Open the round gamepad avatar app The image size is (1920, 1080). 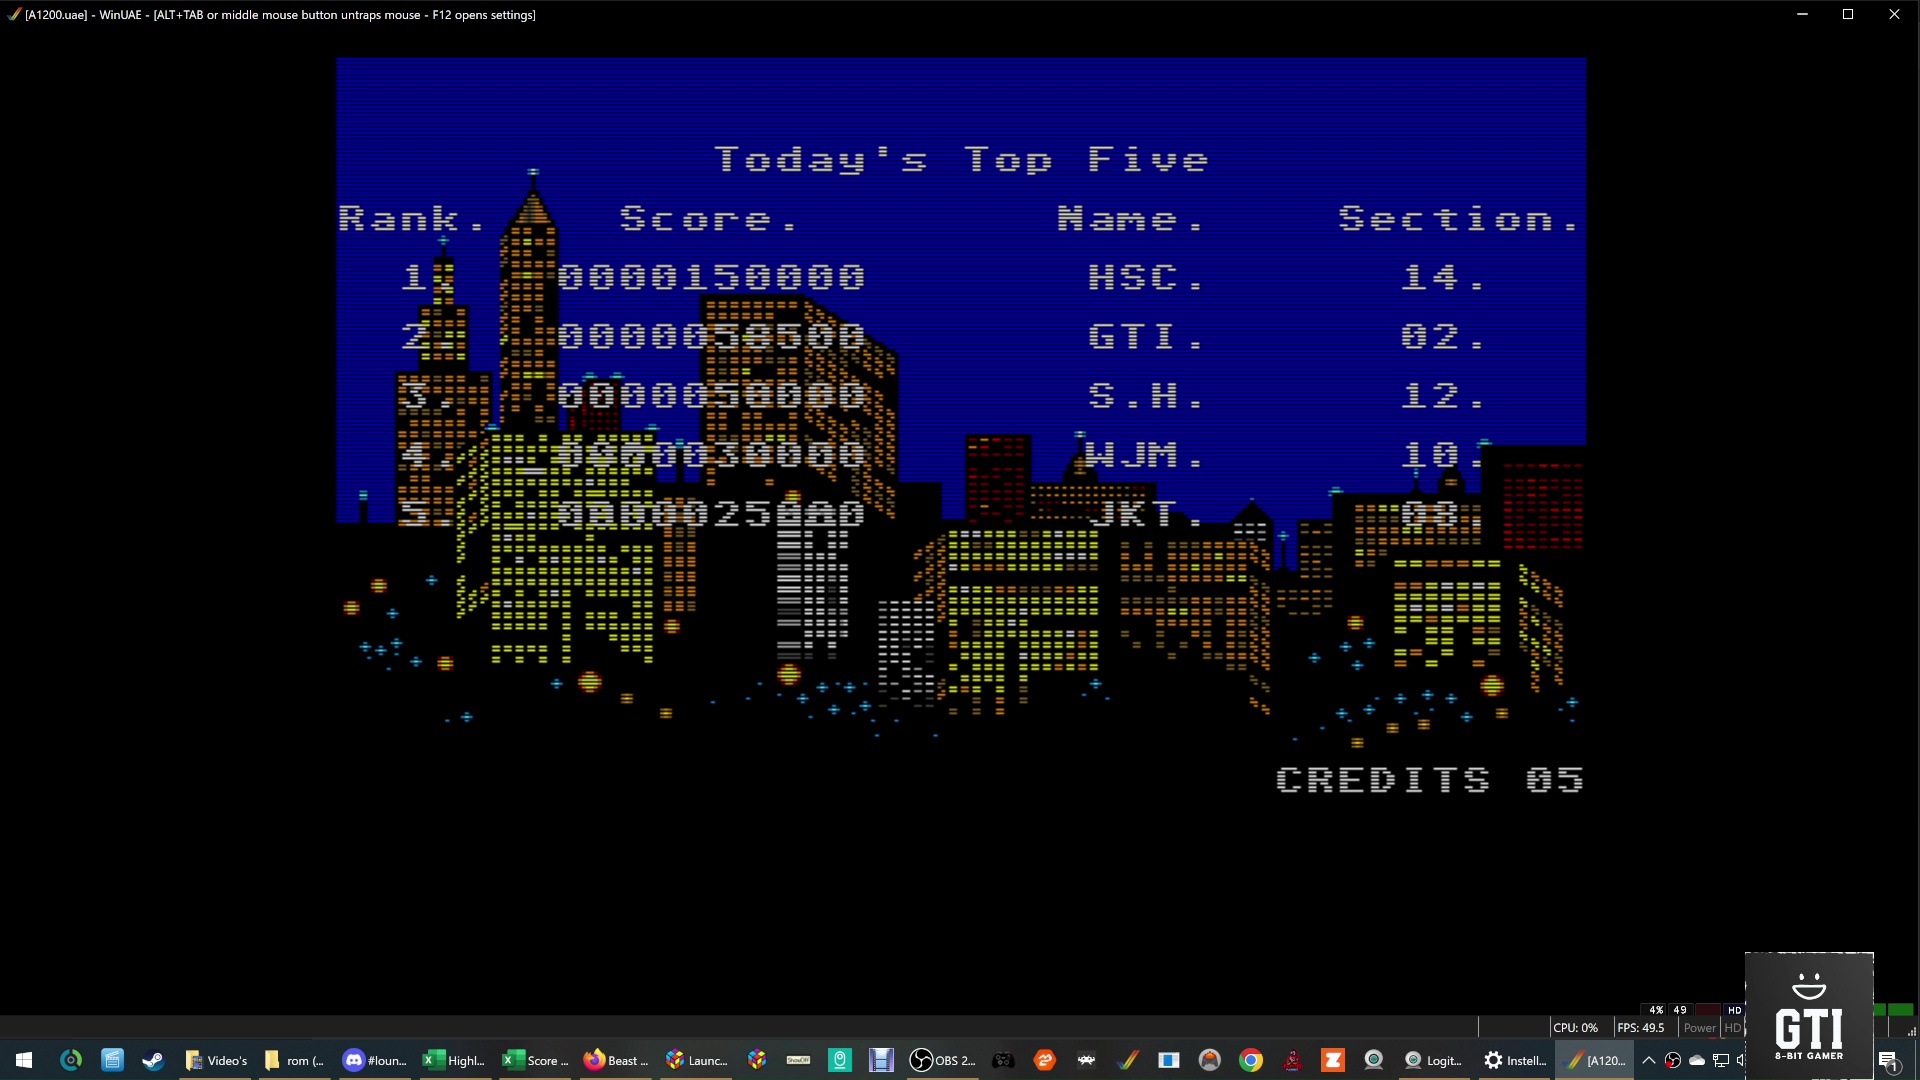point(1210,1060)
